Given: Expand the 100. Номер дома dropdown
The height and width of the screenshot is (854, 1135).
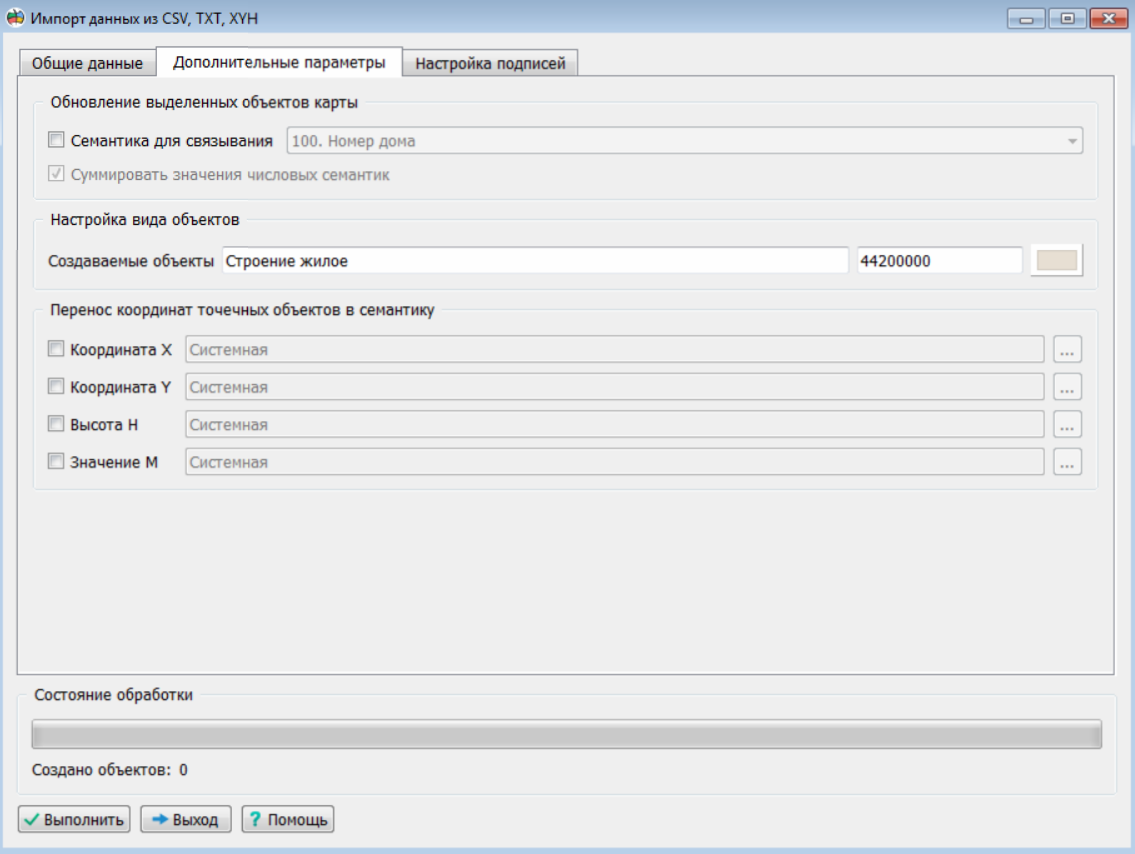Looking at the screenshot, I should point(1072,141).
